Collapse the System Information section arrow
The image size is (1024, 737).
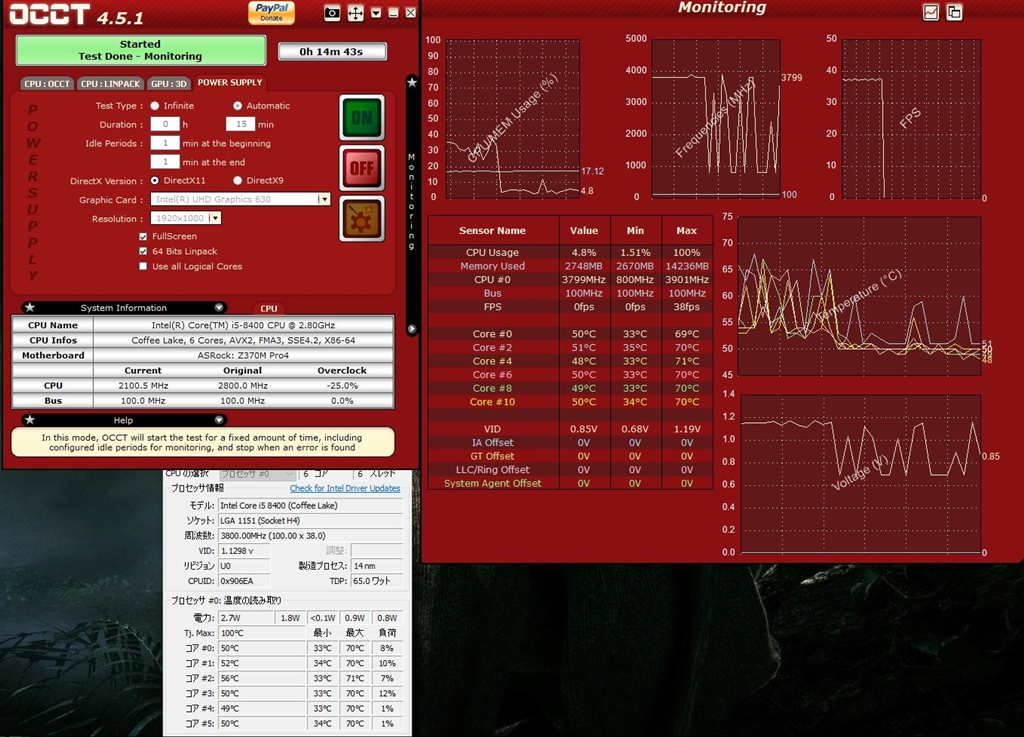(219, 307)
